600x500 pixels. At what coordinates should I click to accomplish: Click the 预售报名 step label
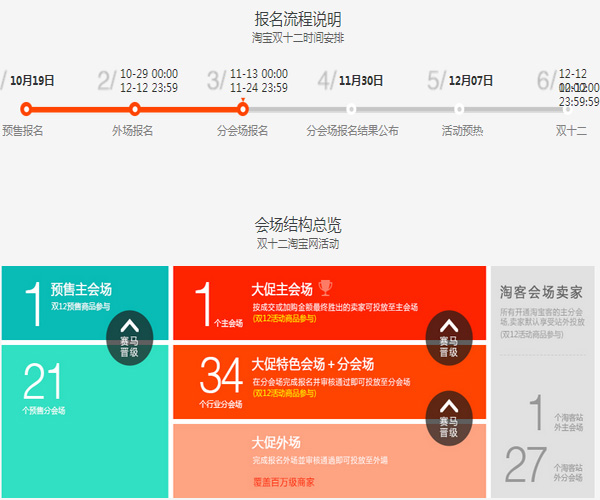click(23, 131)
